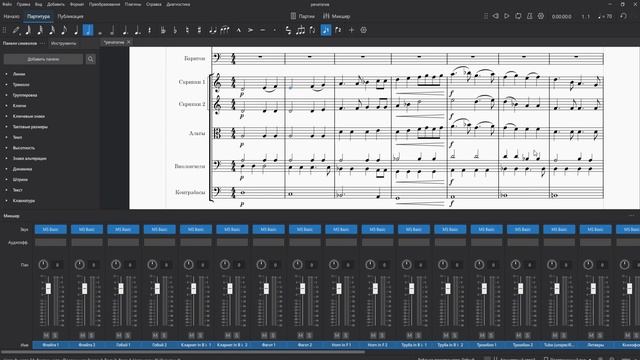
Task: Open the Партии button
Action: 302,16
